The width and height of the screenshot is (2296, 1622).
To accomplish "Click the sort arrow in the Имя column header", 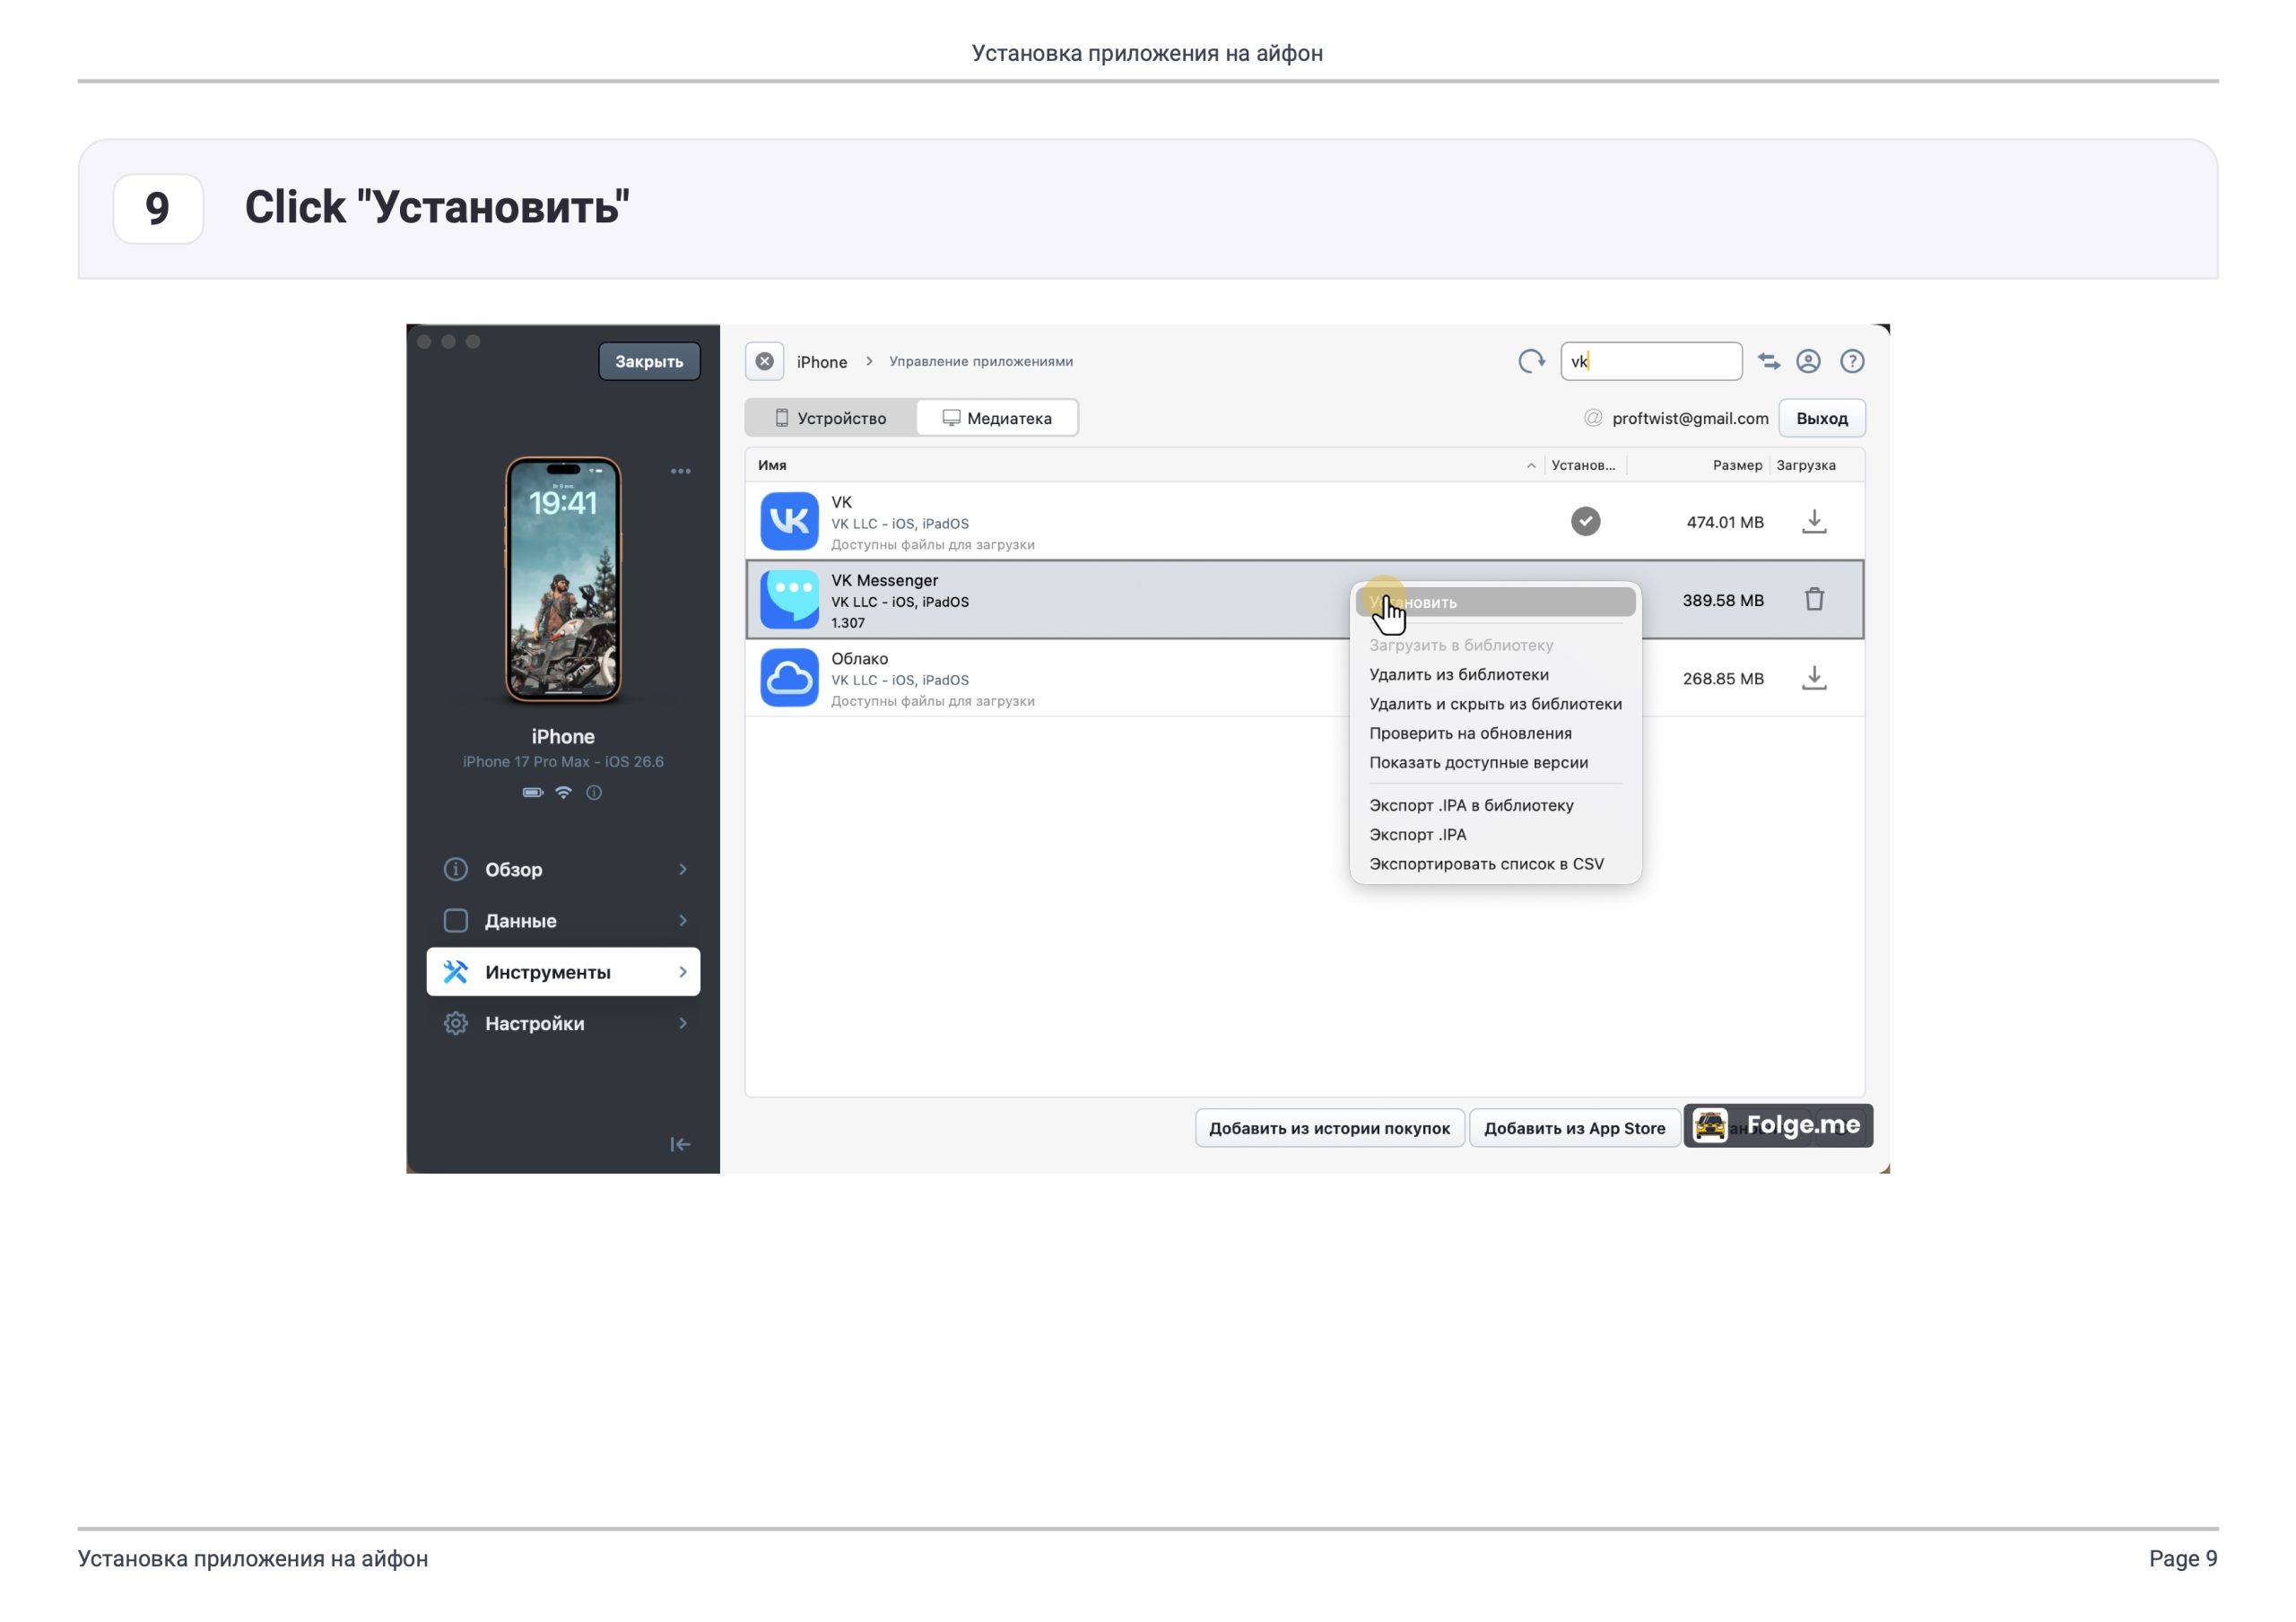I will tap(1531, 465).
